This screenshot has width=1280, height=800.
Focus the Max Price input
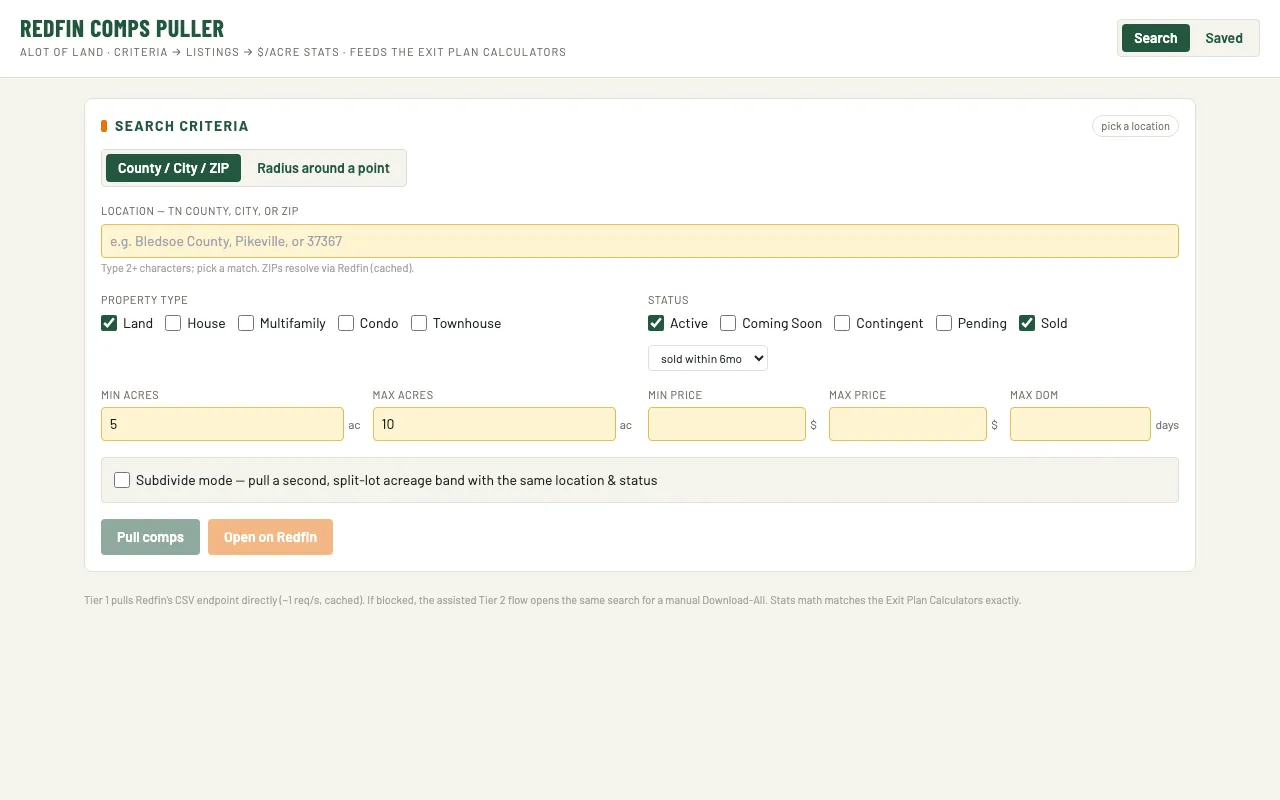[908, 424]
